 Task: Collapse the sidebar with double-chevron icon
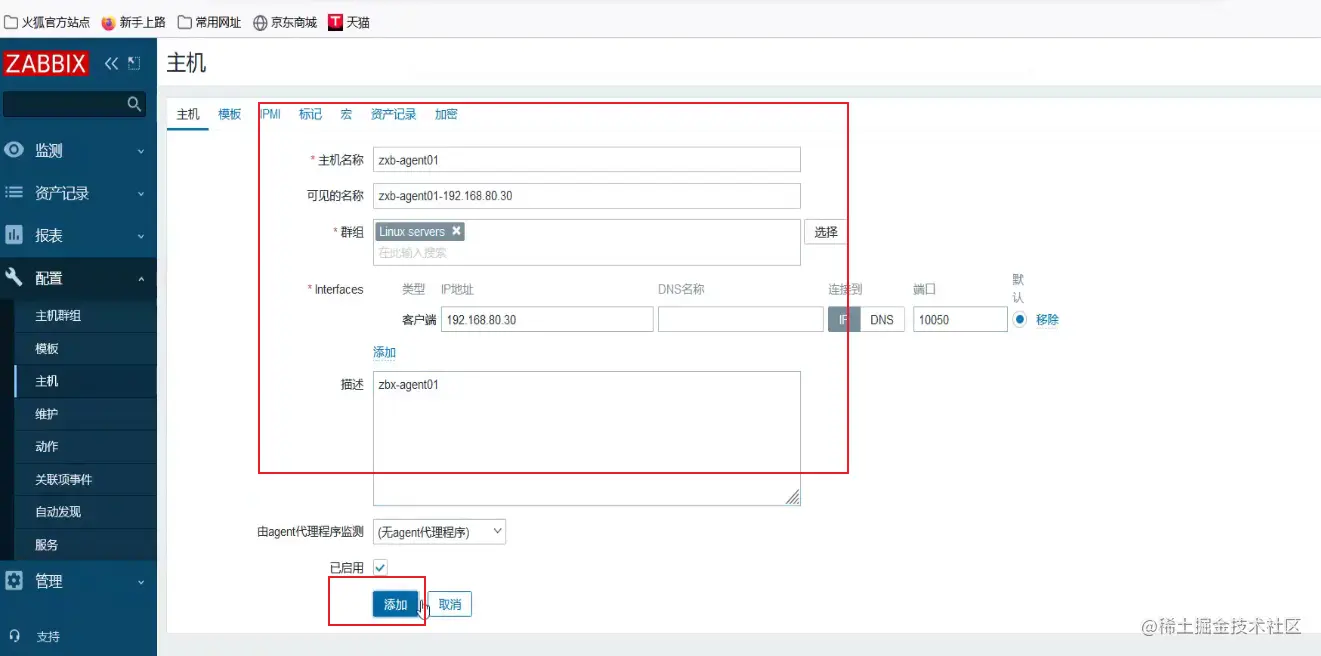coord(111,63)
